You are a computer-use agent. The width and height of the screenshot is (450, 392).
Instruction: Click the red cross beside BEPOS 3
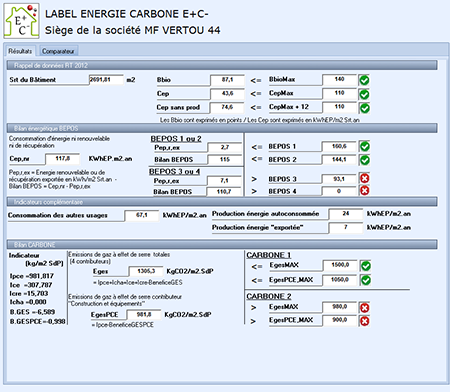(365, 178)
